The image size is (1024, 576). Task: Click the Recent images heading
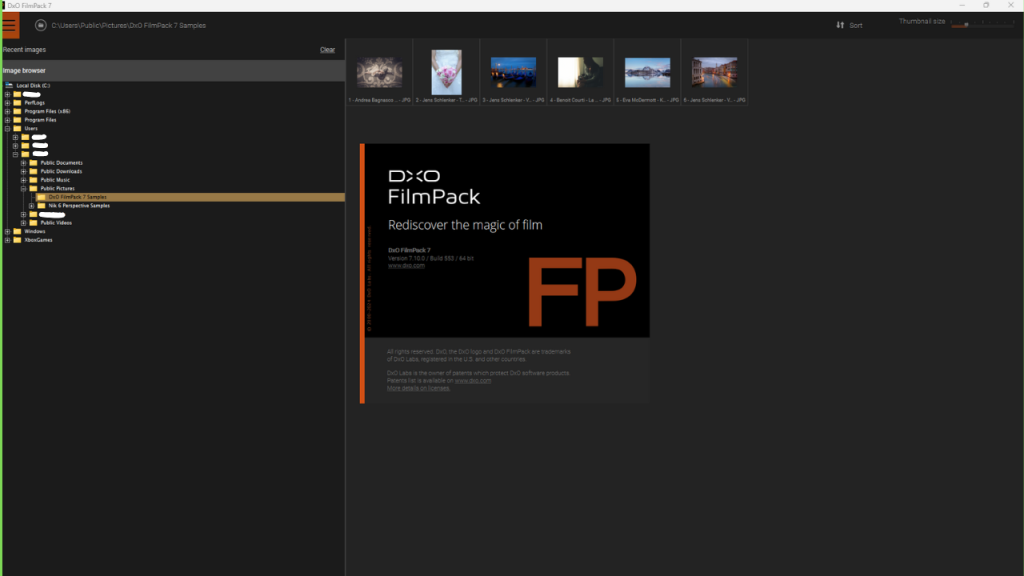coord(24,50)
